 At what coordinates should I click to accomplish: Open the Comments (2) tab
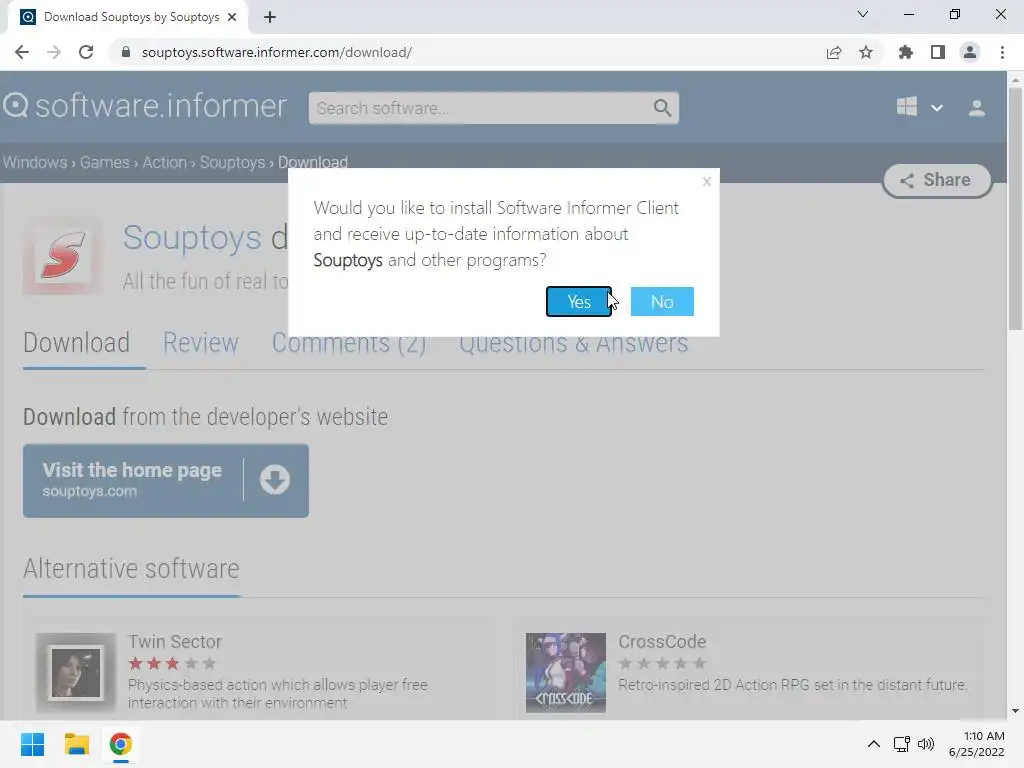coord(349,344)
